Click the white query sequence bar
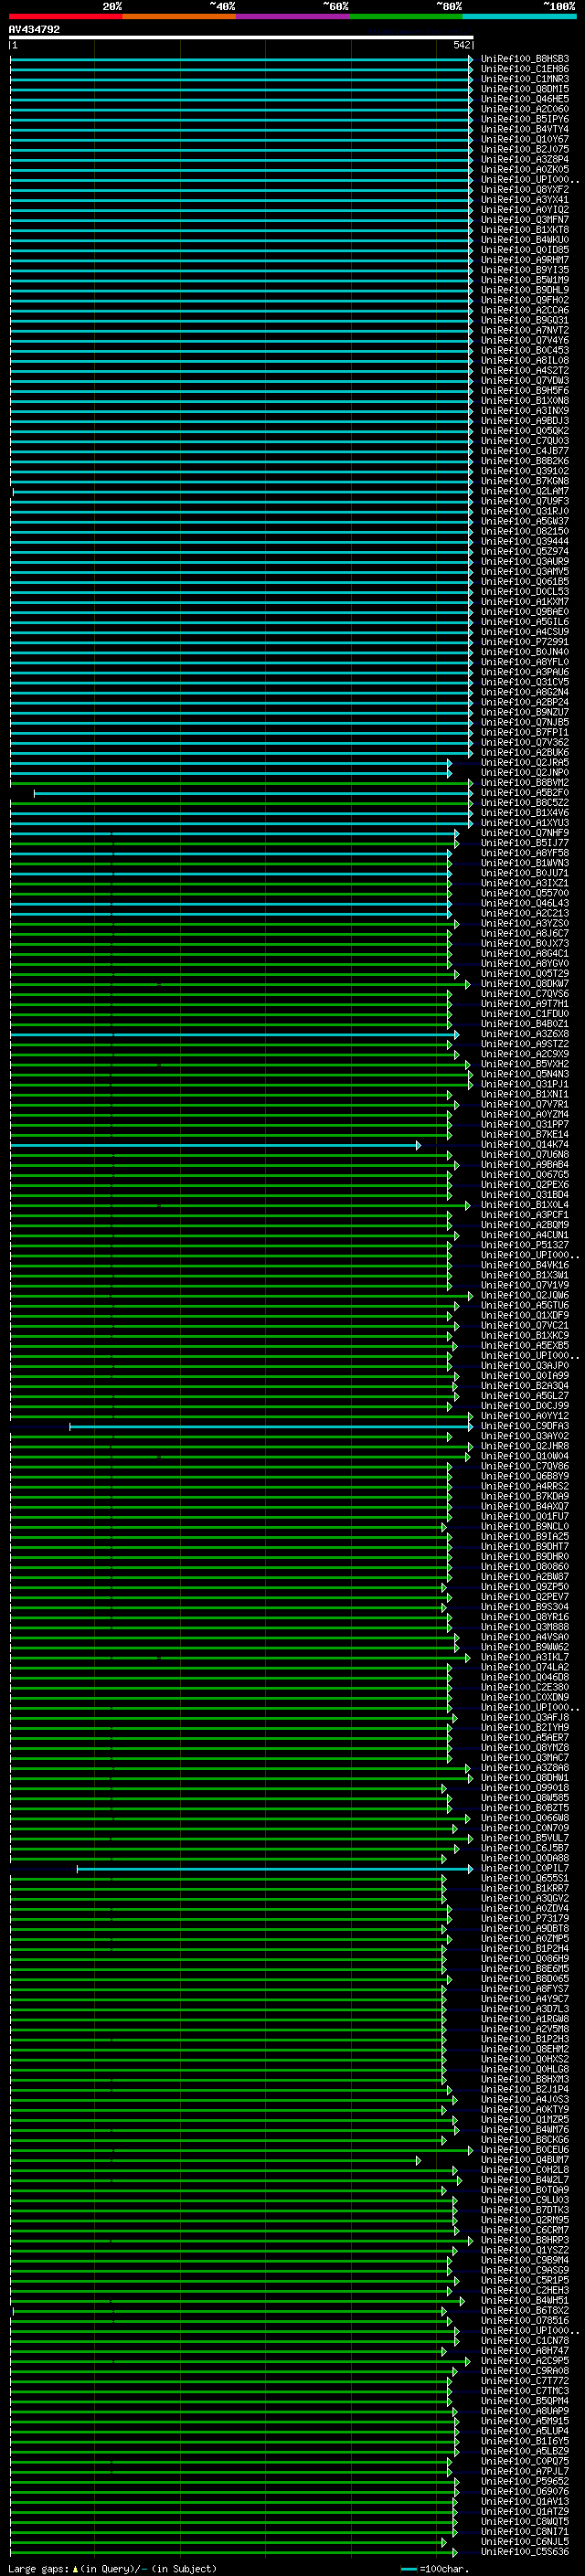585x2576 pixels. point(241,37)
